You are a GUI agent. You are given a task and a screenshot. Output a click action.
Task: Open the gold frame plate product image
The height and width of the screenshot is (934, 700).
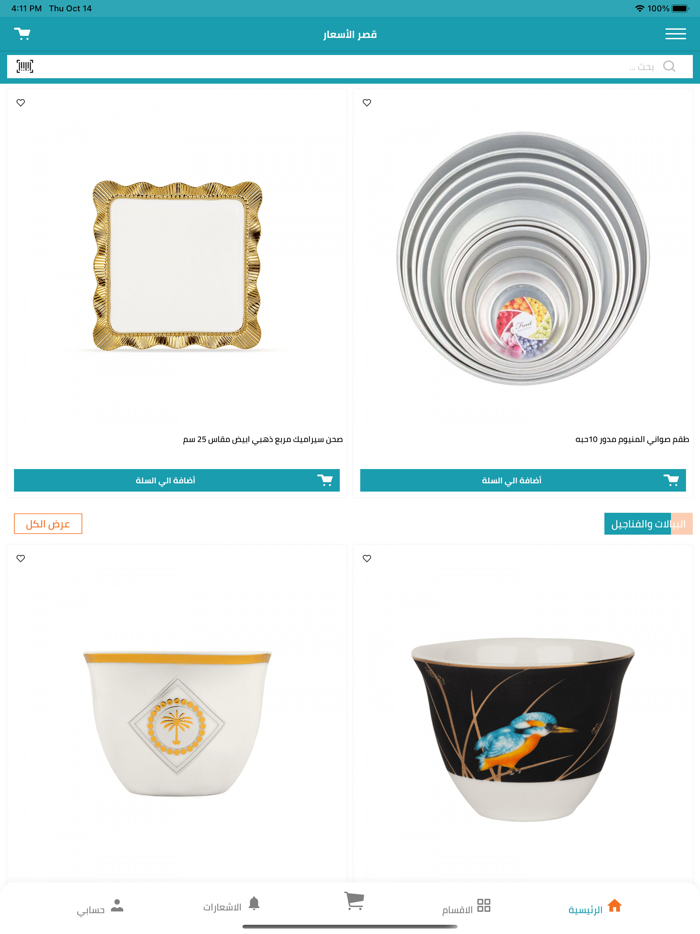coord(177,266)
